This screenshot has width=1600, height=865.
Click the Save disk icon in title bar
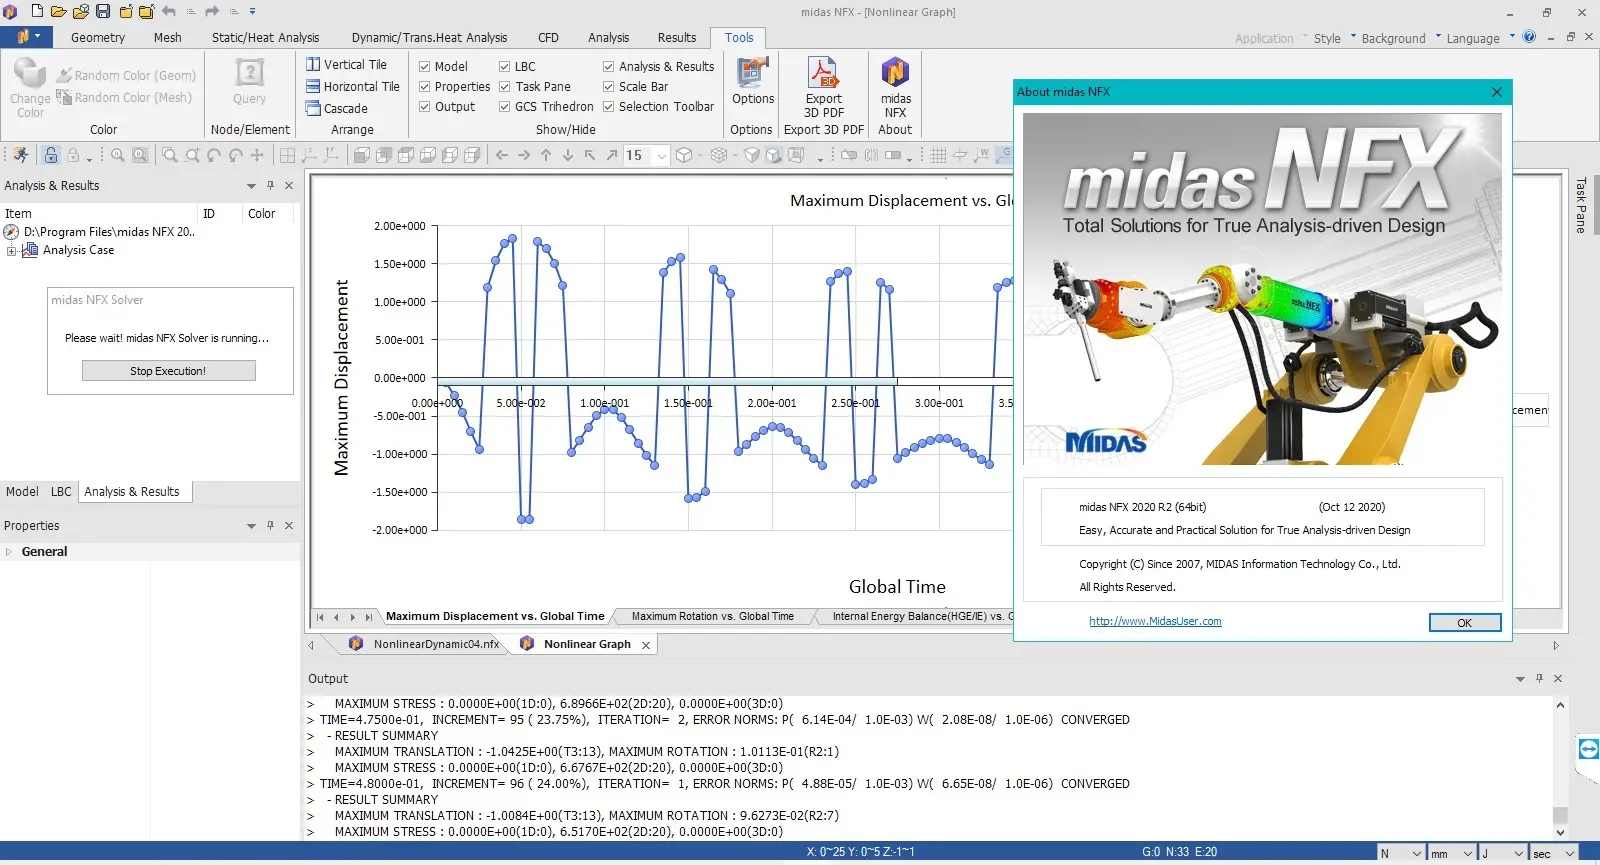click(103, 12)
